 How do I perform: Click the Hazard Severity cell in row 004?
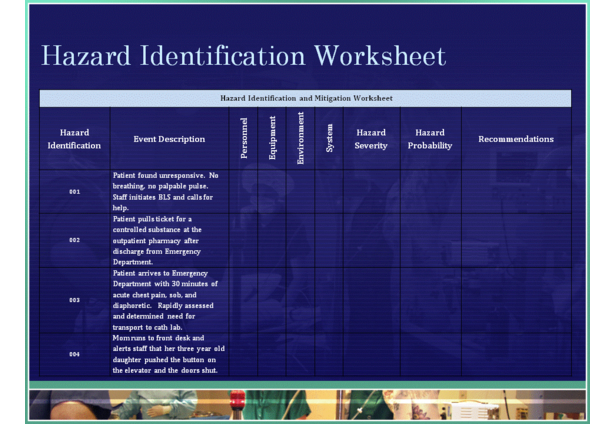(x=371, y=354)
